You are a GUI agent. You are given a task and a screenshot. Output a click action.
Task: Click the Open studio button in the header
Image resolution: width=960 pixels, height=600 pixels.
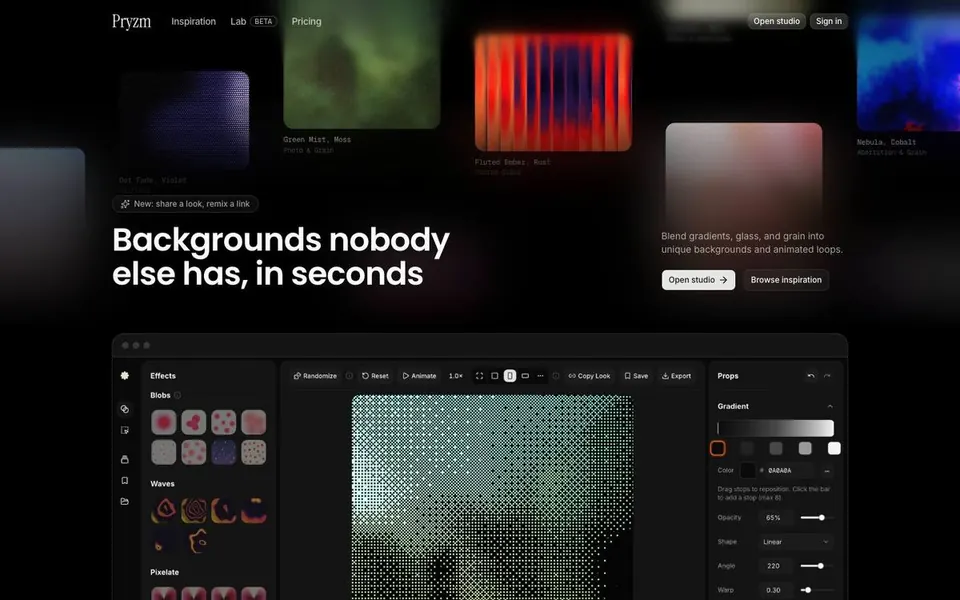click(x=776, y=21)
